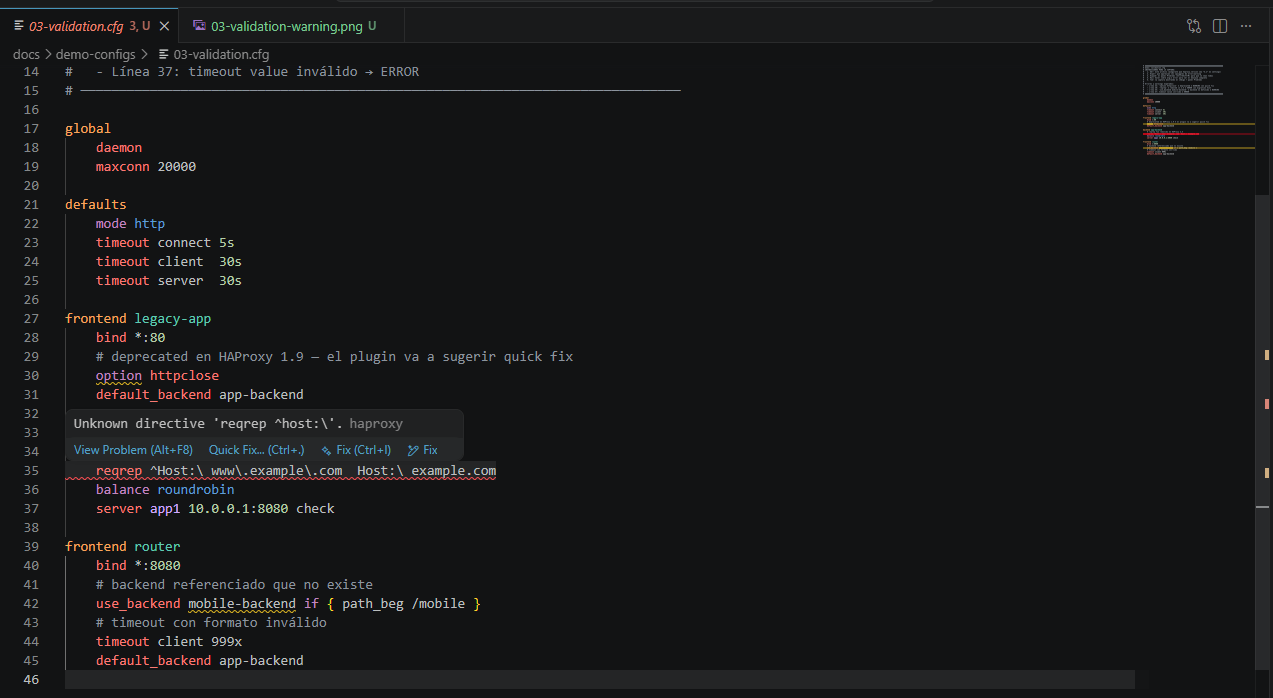The height and width of the screenshot is (698, 1273).
Task: Click the Open Changes icon in editor toolbar
Action: pos(1193,25)
